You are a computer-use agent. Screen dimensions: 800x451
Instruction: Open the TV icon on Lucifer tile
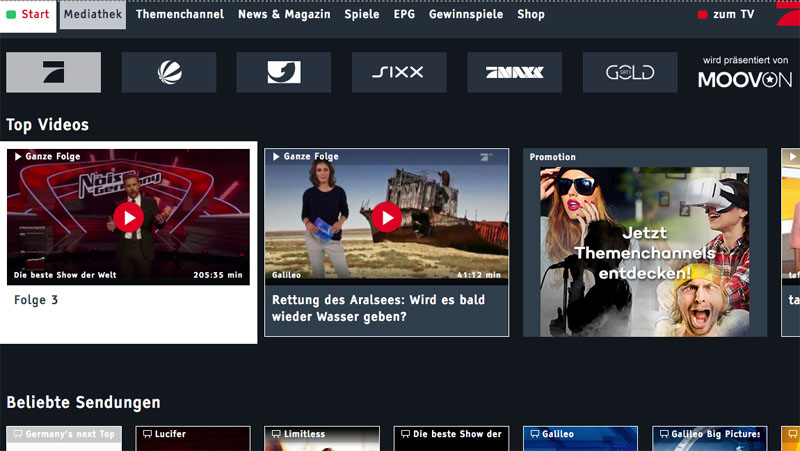[147, 434]
